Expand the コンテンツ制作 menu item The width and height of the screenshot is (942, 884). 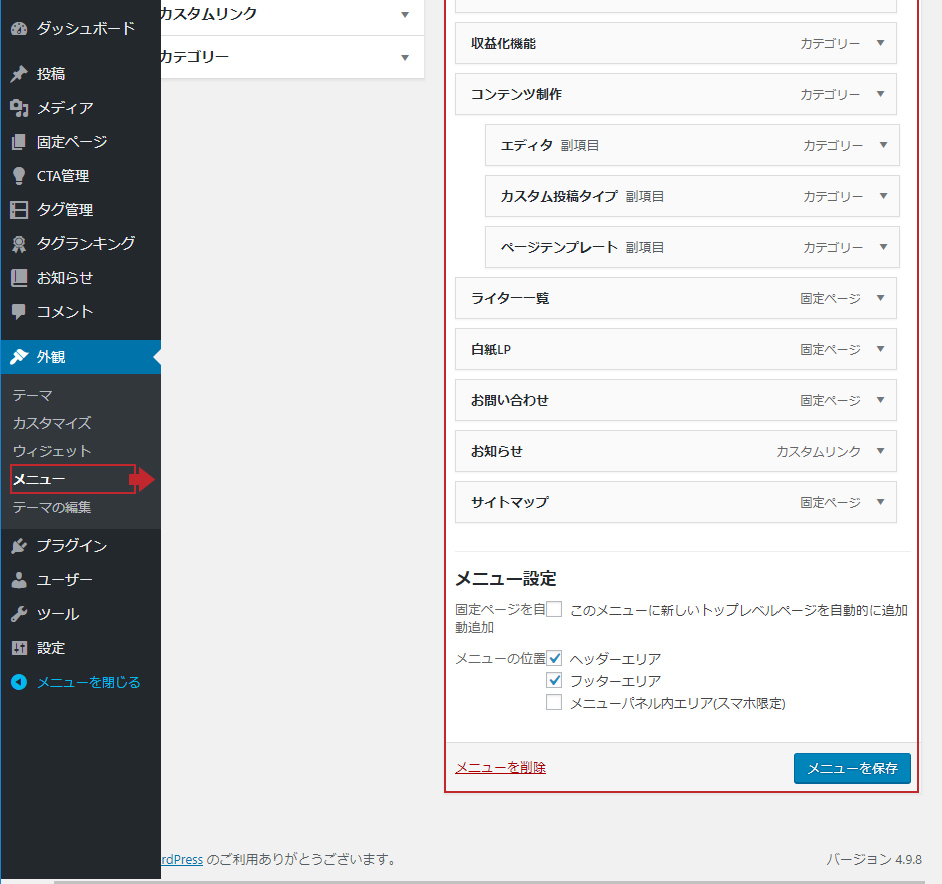pyautogui.click(x=880, y=94)
